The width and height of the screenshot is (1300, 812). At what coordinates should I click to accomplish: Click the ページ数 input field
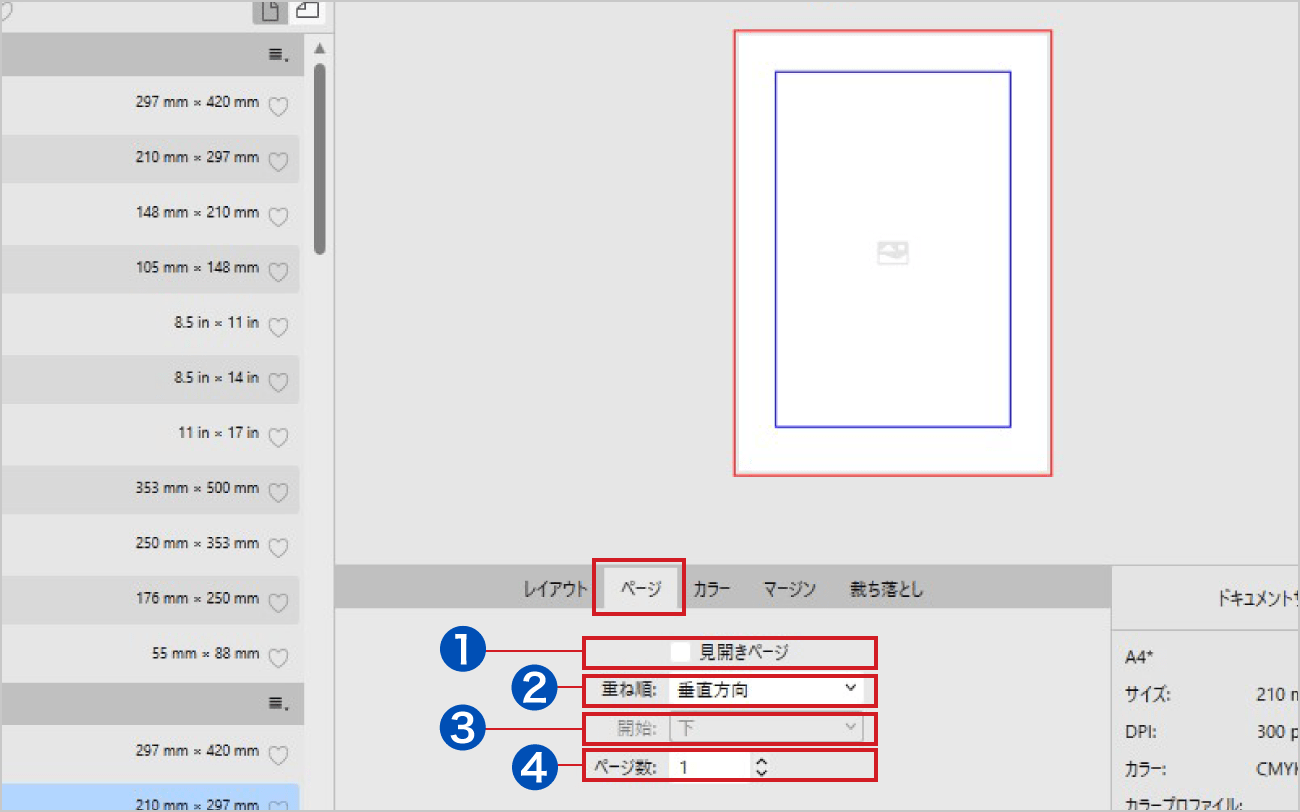710,767
